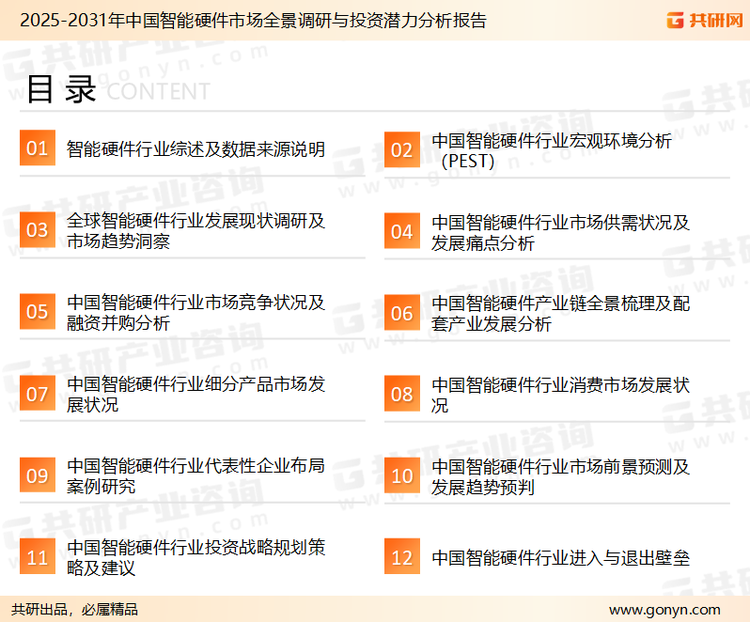Select the orange 04 chapter number badge
The width and height of the screenshot is (750, 622).
coord(402,232)
